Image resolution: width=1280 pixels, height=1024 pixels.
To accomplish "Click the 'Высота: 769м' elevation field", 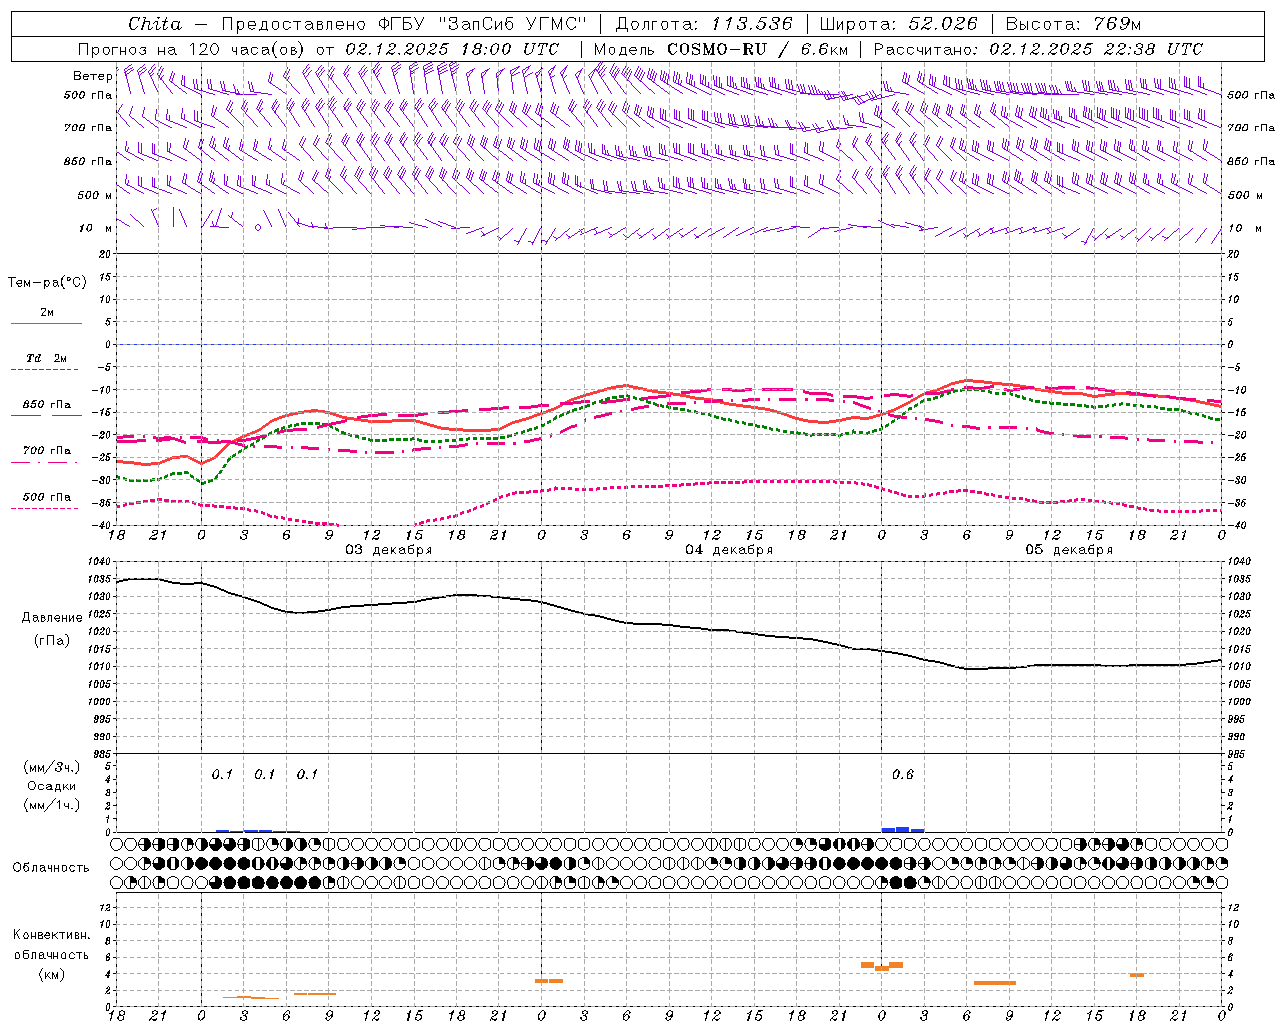I will click(x=1073, y=24).
